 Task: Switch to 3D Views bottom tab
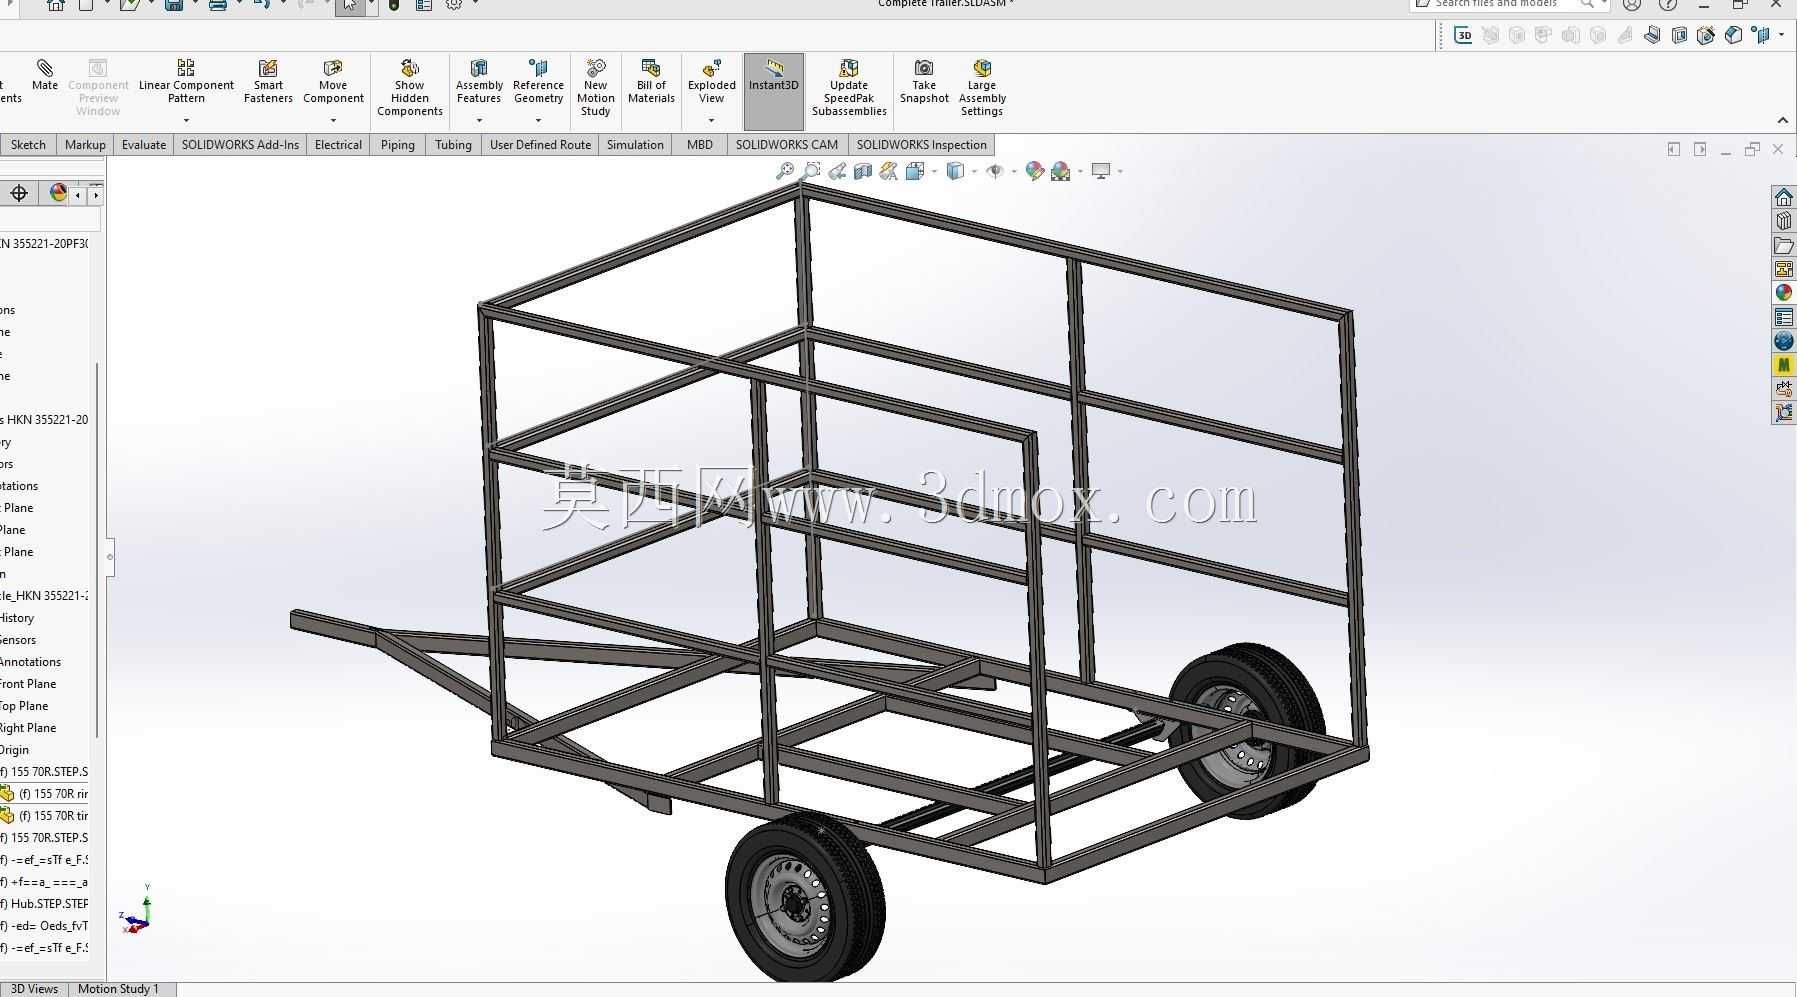34,989
